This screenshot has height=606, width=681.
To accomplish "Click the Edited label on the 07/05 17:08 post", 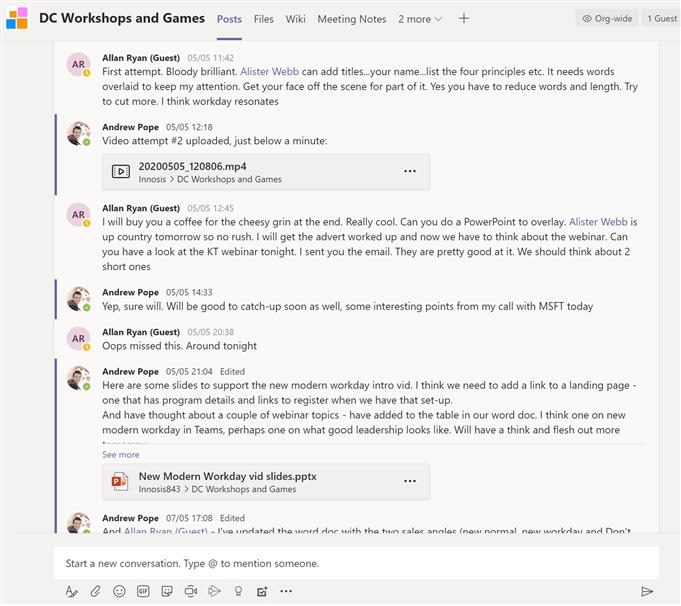I will pyautogui.click(x=232, y=518).
